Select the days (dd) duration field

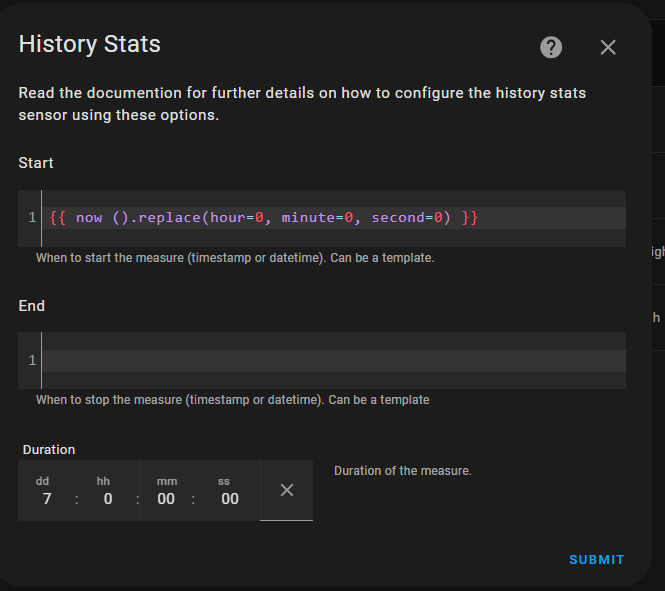point(46,499)
